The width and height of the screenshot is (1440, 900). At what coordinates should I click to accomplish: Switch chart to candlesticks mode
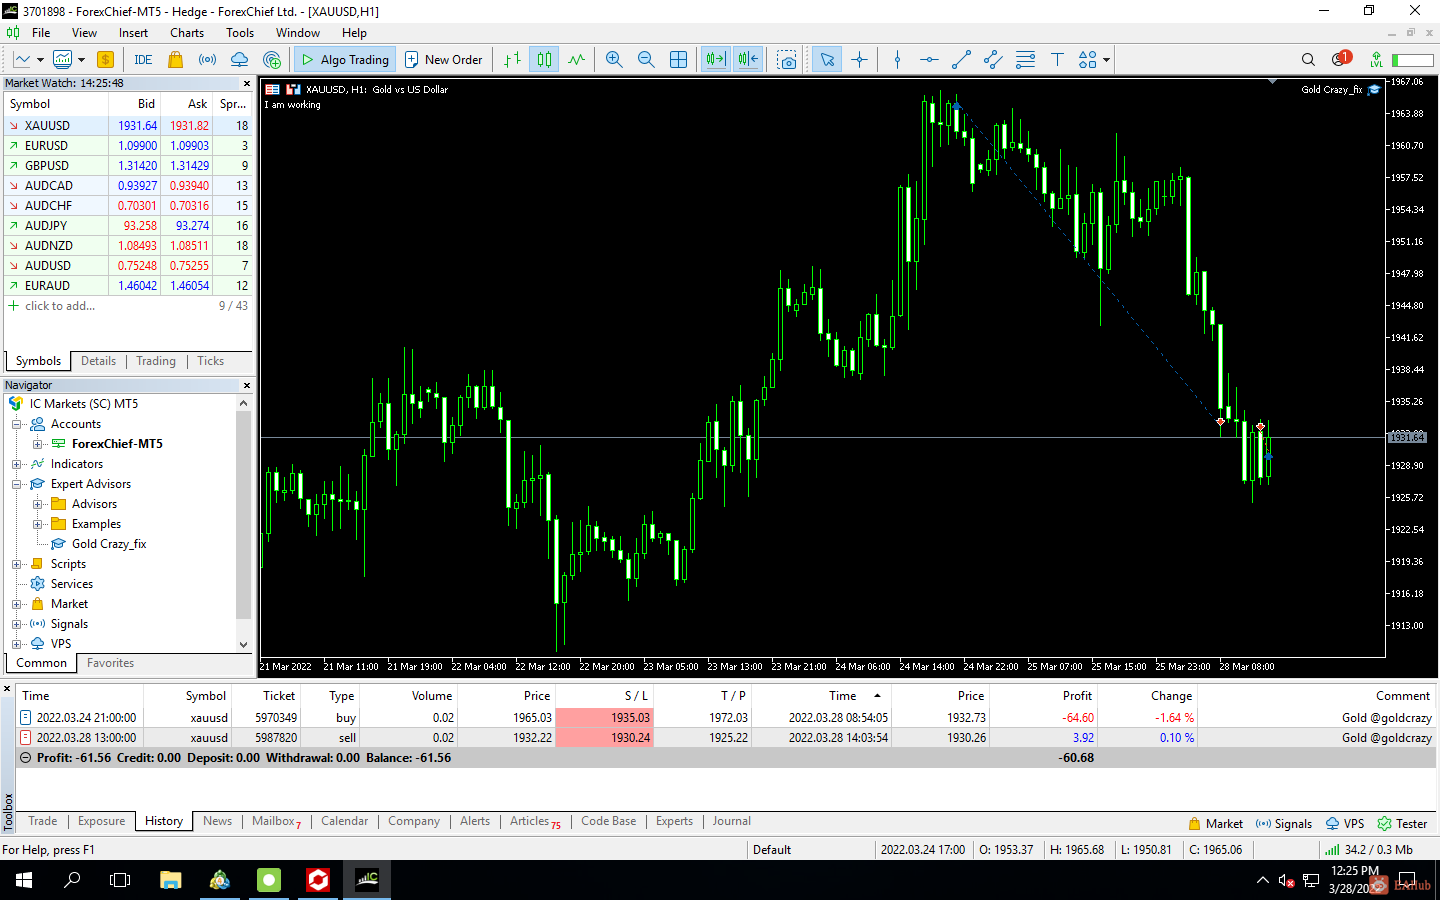(544, 59)
